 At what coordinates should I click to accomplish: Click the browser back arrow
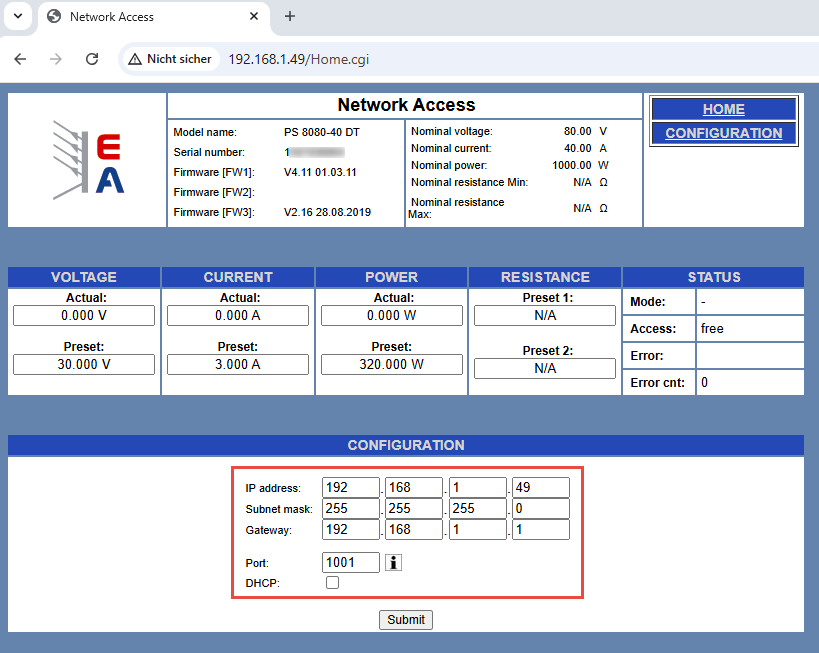pos(20,59)
